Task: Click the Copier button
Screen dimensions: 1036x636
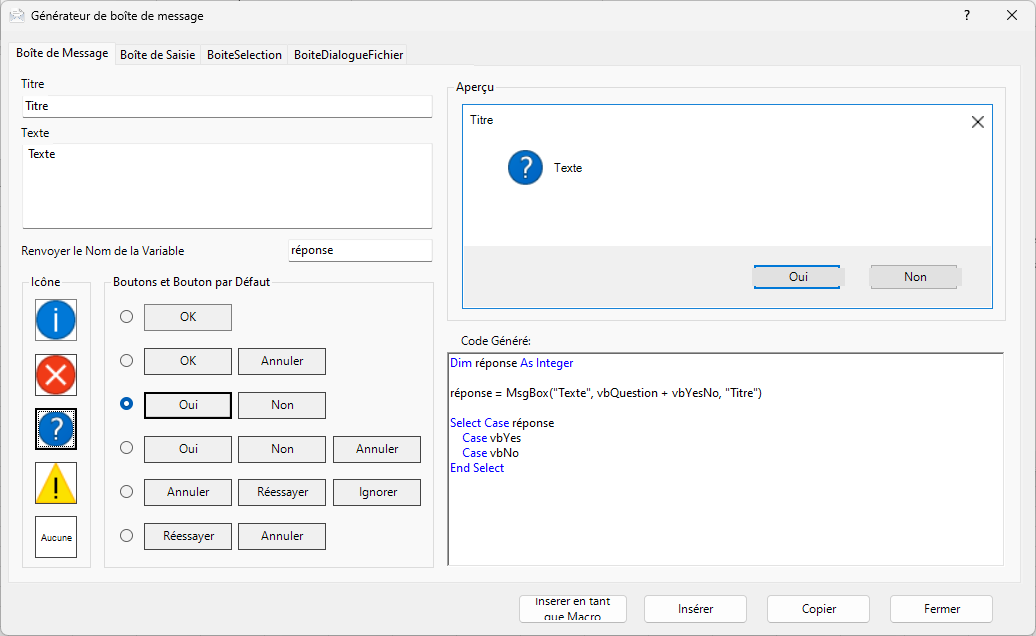Action: pyautogui.click(x=819, y=609)
